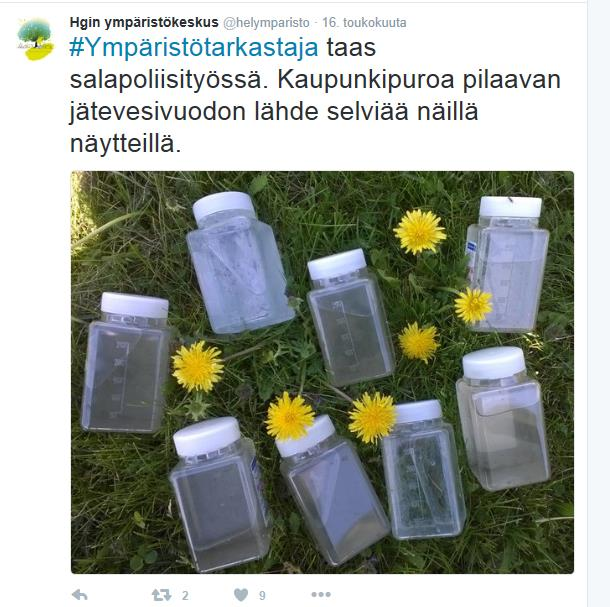Open the tweet permalink dated 16. toukokuuta

click(364, 23)
